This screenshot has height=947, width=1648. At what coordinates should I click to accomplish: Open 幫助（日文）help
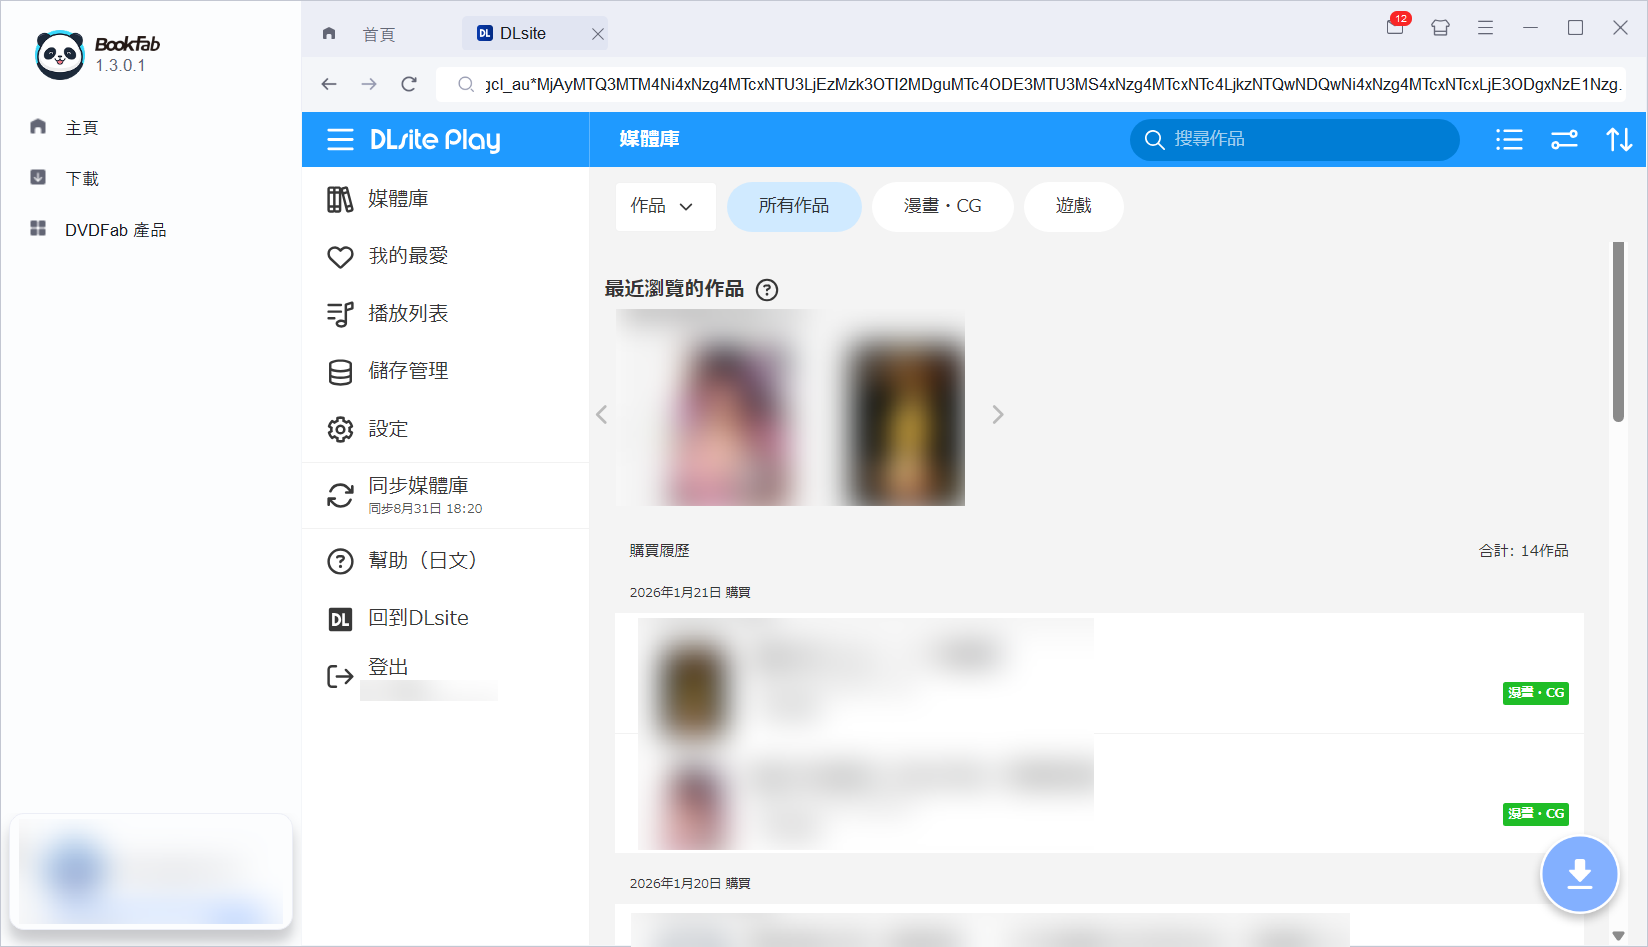pos(445,560)
